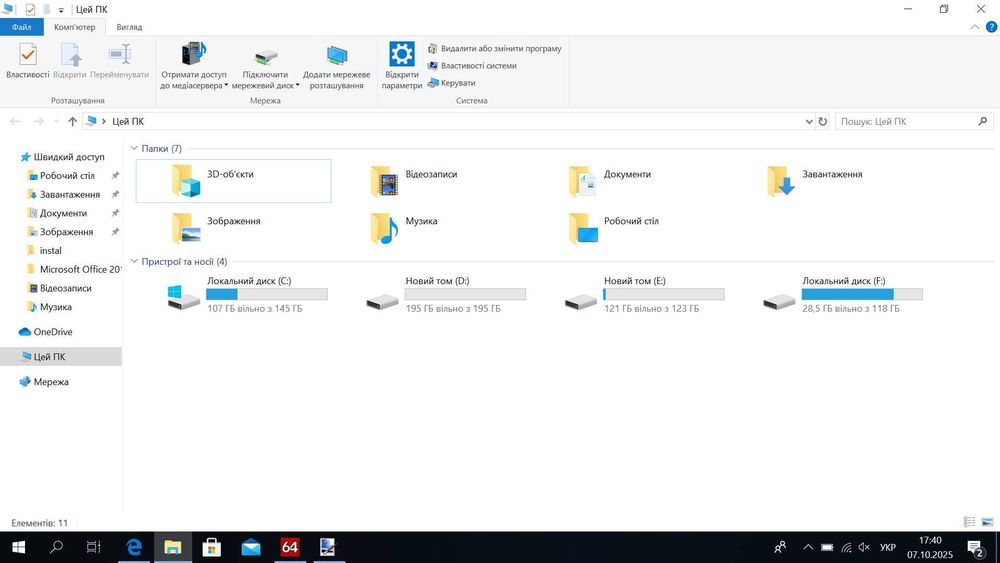Open settings via Відкрити параметри gear
The width and height of the screenshot is (1000, 563).
pyautogui.click(x=402, y=66)
